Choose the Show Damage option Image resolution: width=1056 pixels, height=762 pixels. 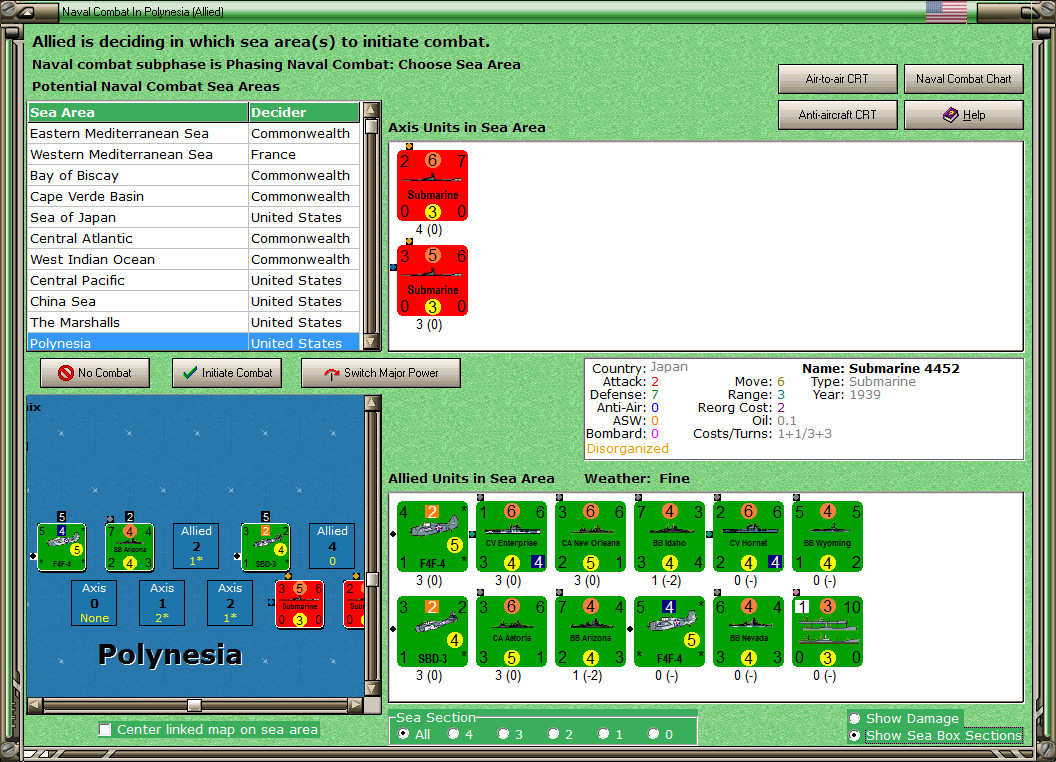pos(855,718)
